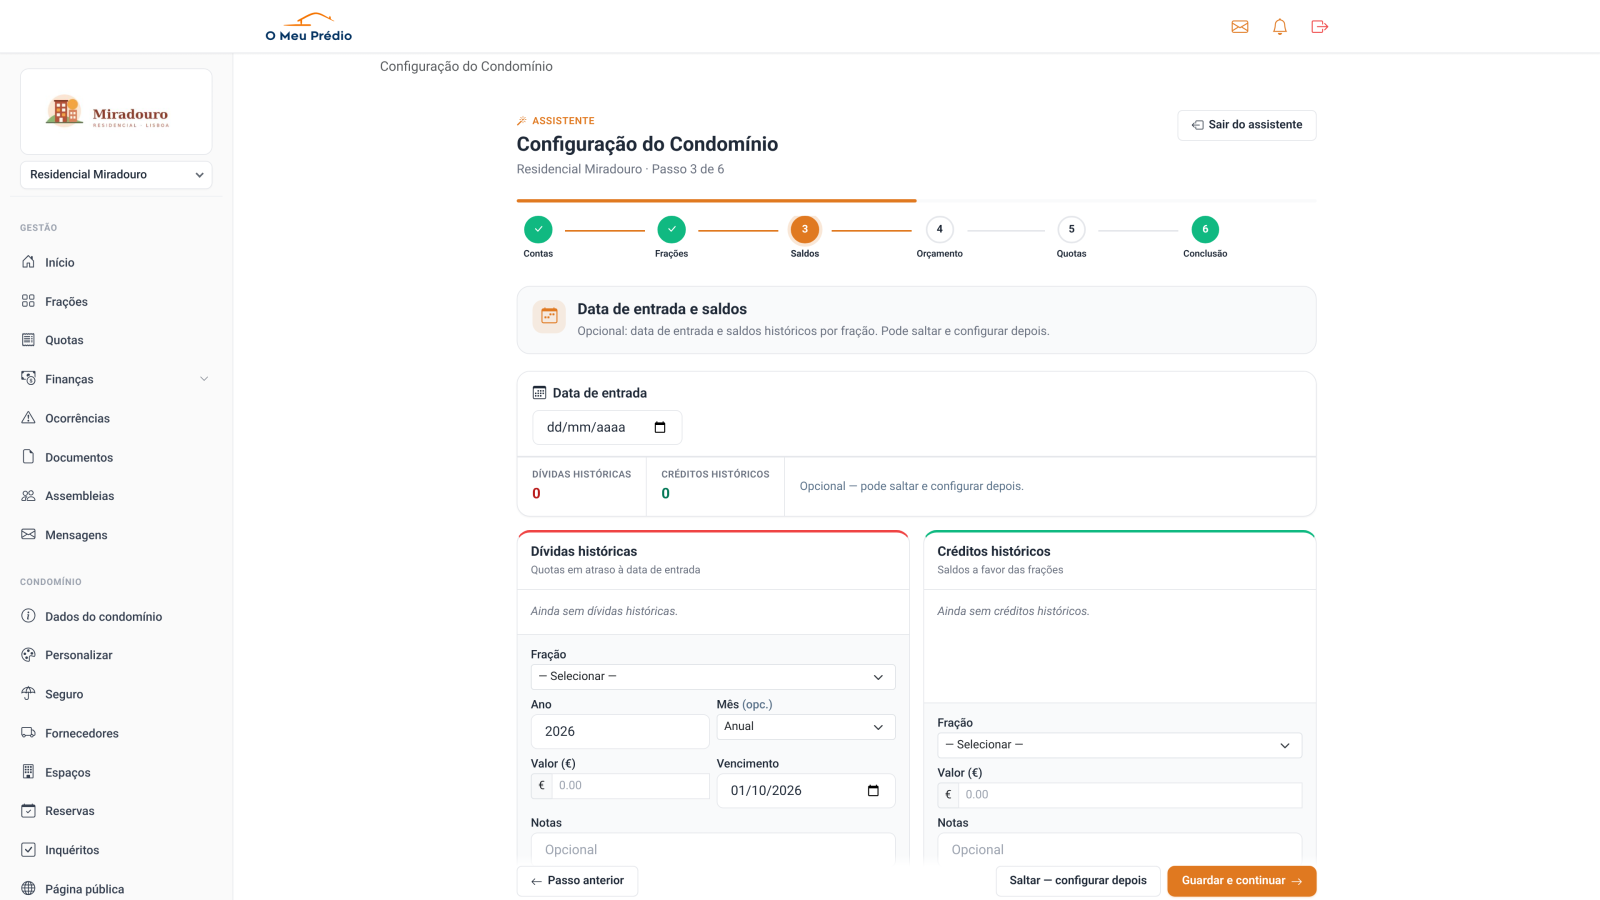Click Saltar — configurar depois button

pyautogui.click(x=1078, y=881)
